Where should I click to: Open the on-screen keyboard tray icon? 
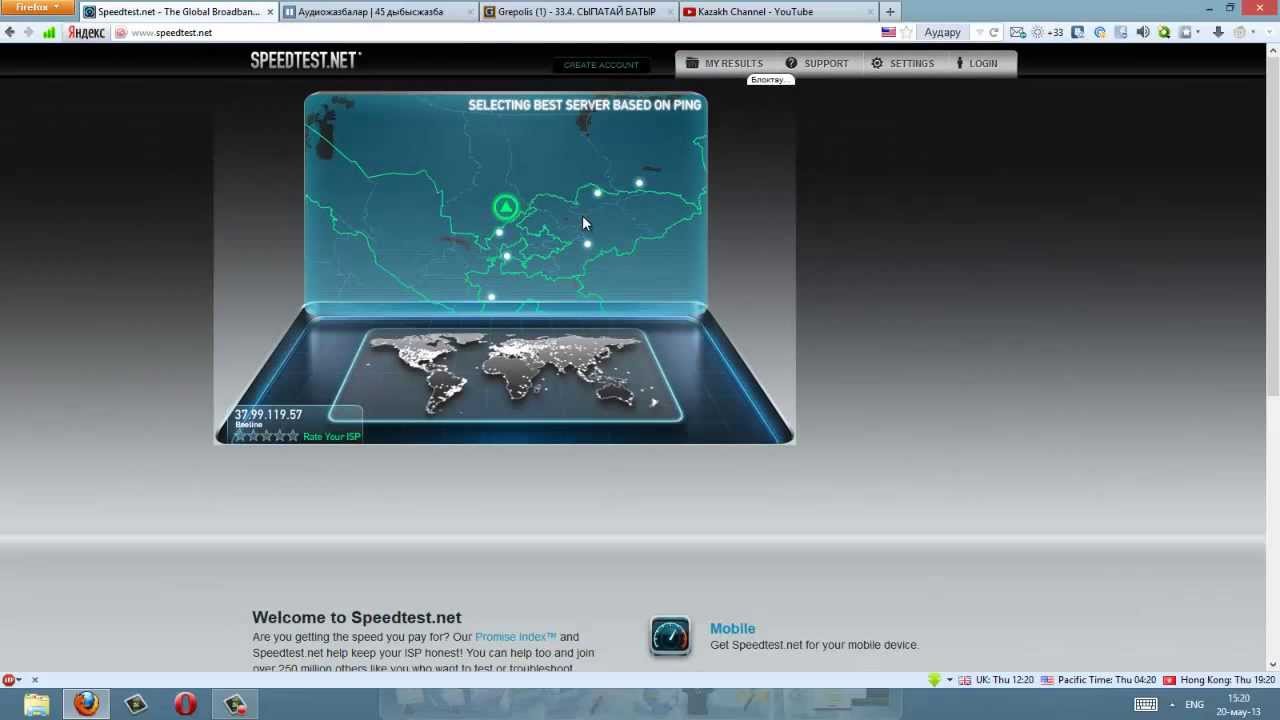(x=1146, y=705)
